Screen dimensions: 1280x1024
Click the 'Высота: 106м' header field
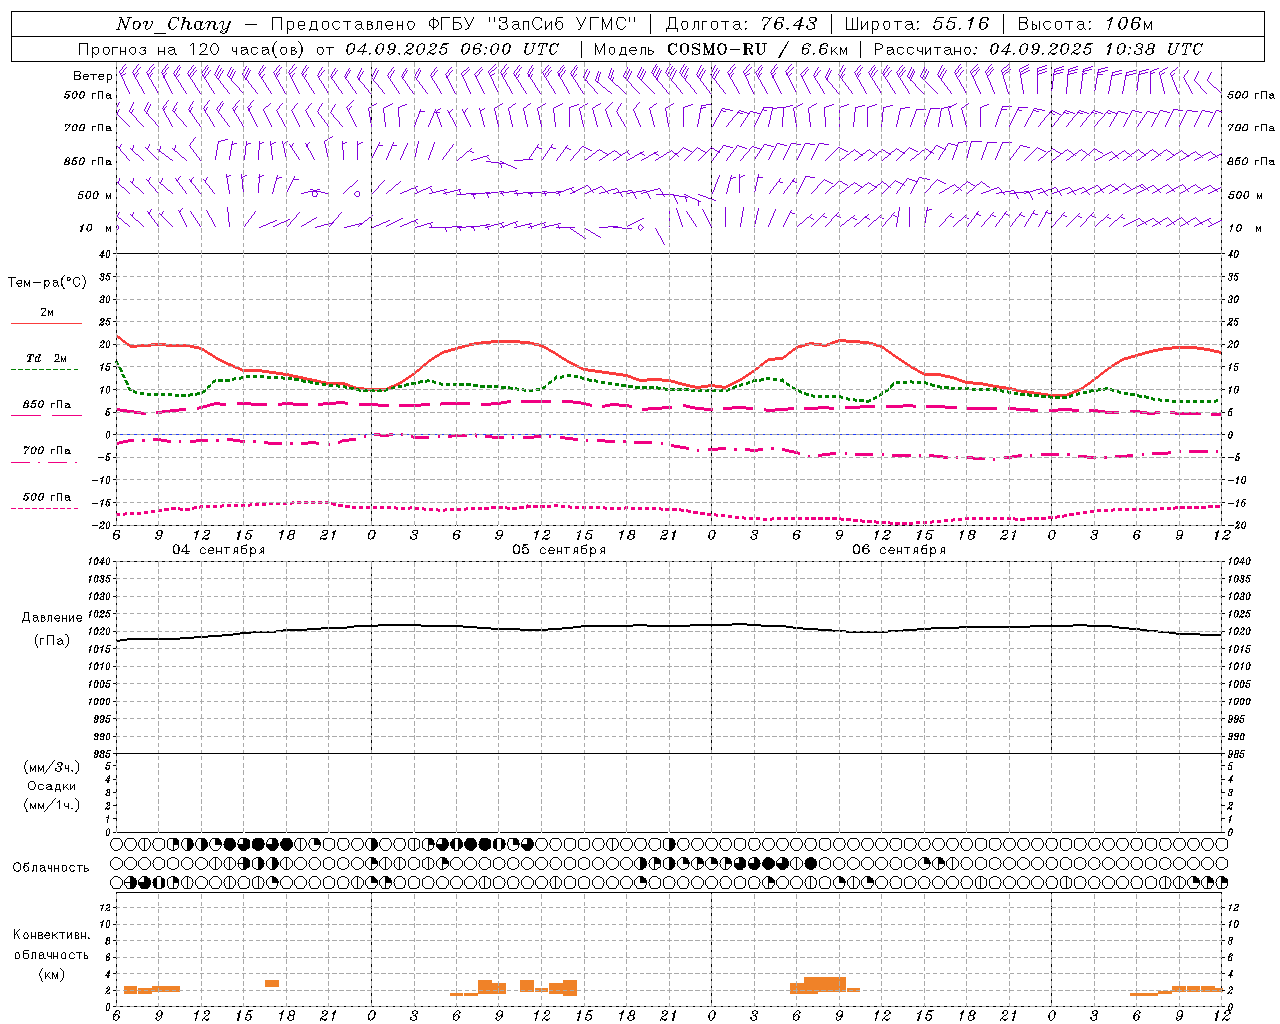(1085, 24)
